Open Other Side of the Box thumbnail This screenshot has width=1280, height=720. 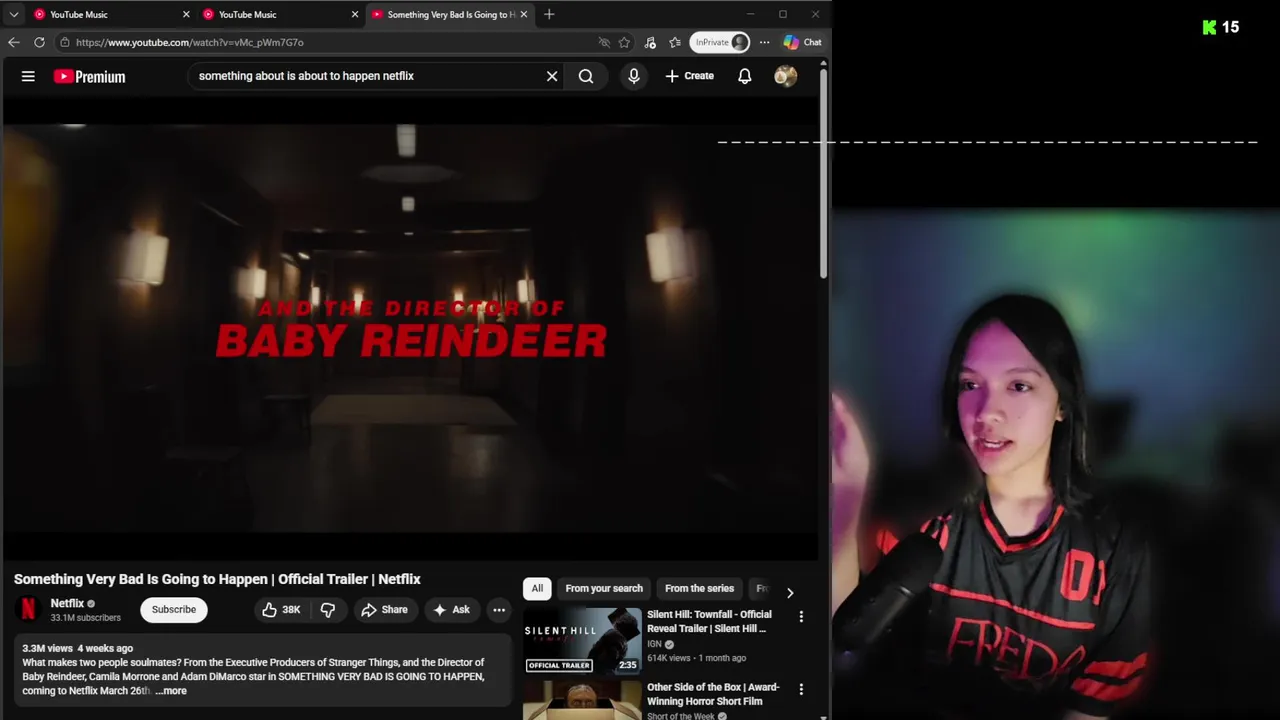tap(582, 699)
